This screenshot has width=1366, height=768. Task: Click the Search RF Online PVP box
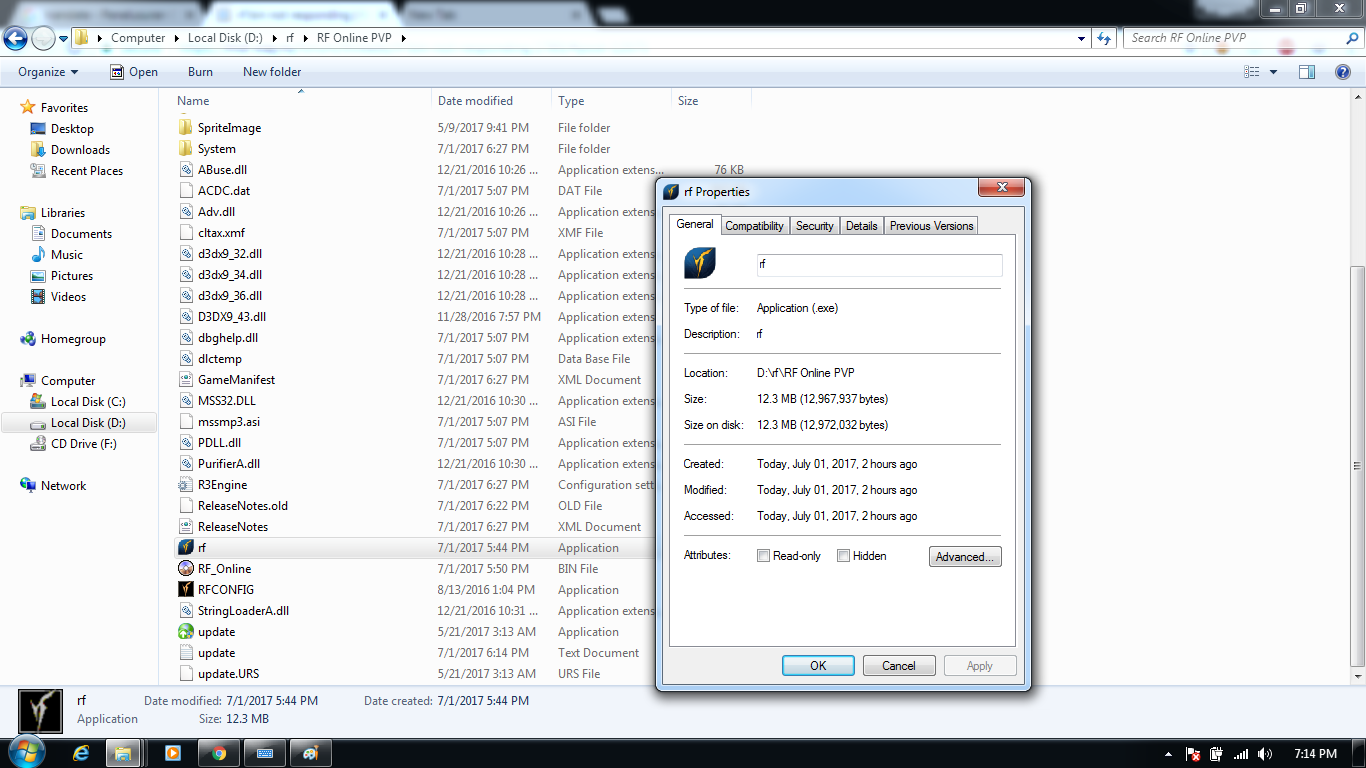1235,38
